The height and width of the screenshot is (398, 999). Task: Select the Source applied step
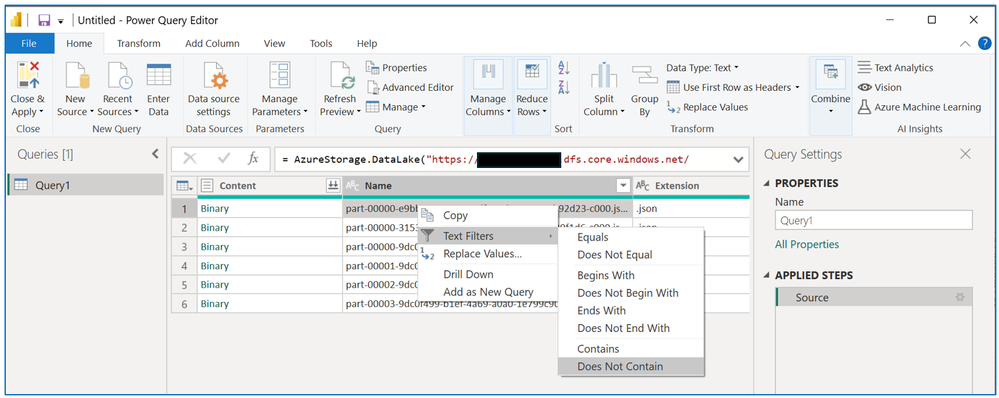[874, 297]
